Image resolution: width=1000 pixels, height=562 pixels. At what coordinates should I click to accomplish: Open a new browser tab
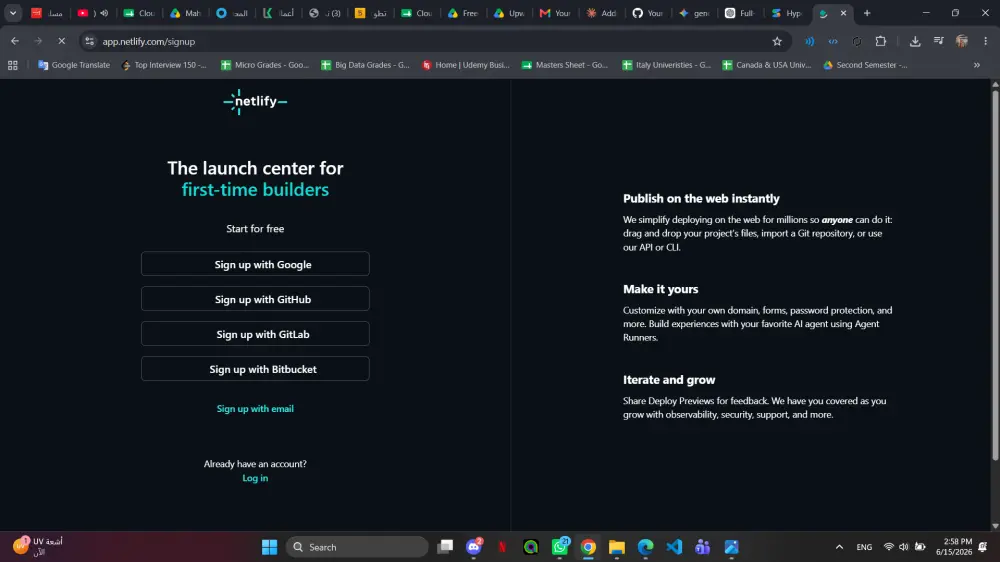867,13
